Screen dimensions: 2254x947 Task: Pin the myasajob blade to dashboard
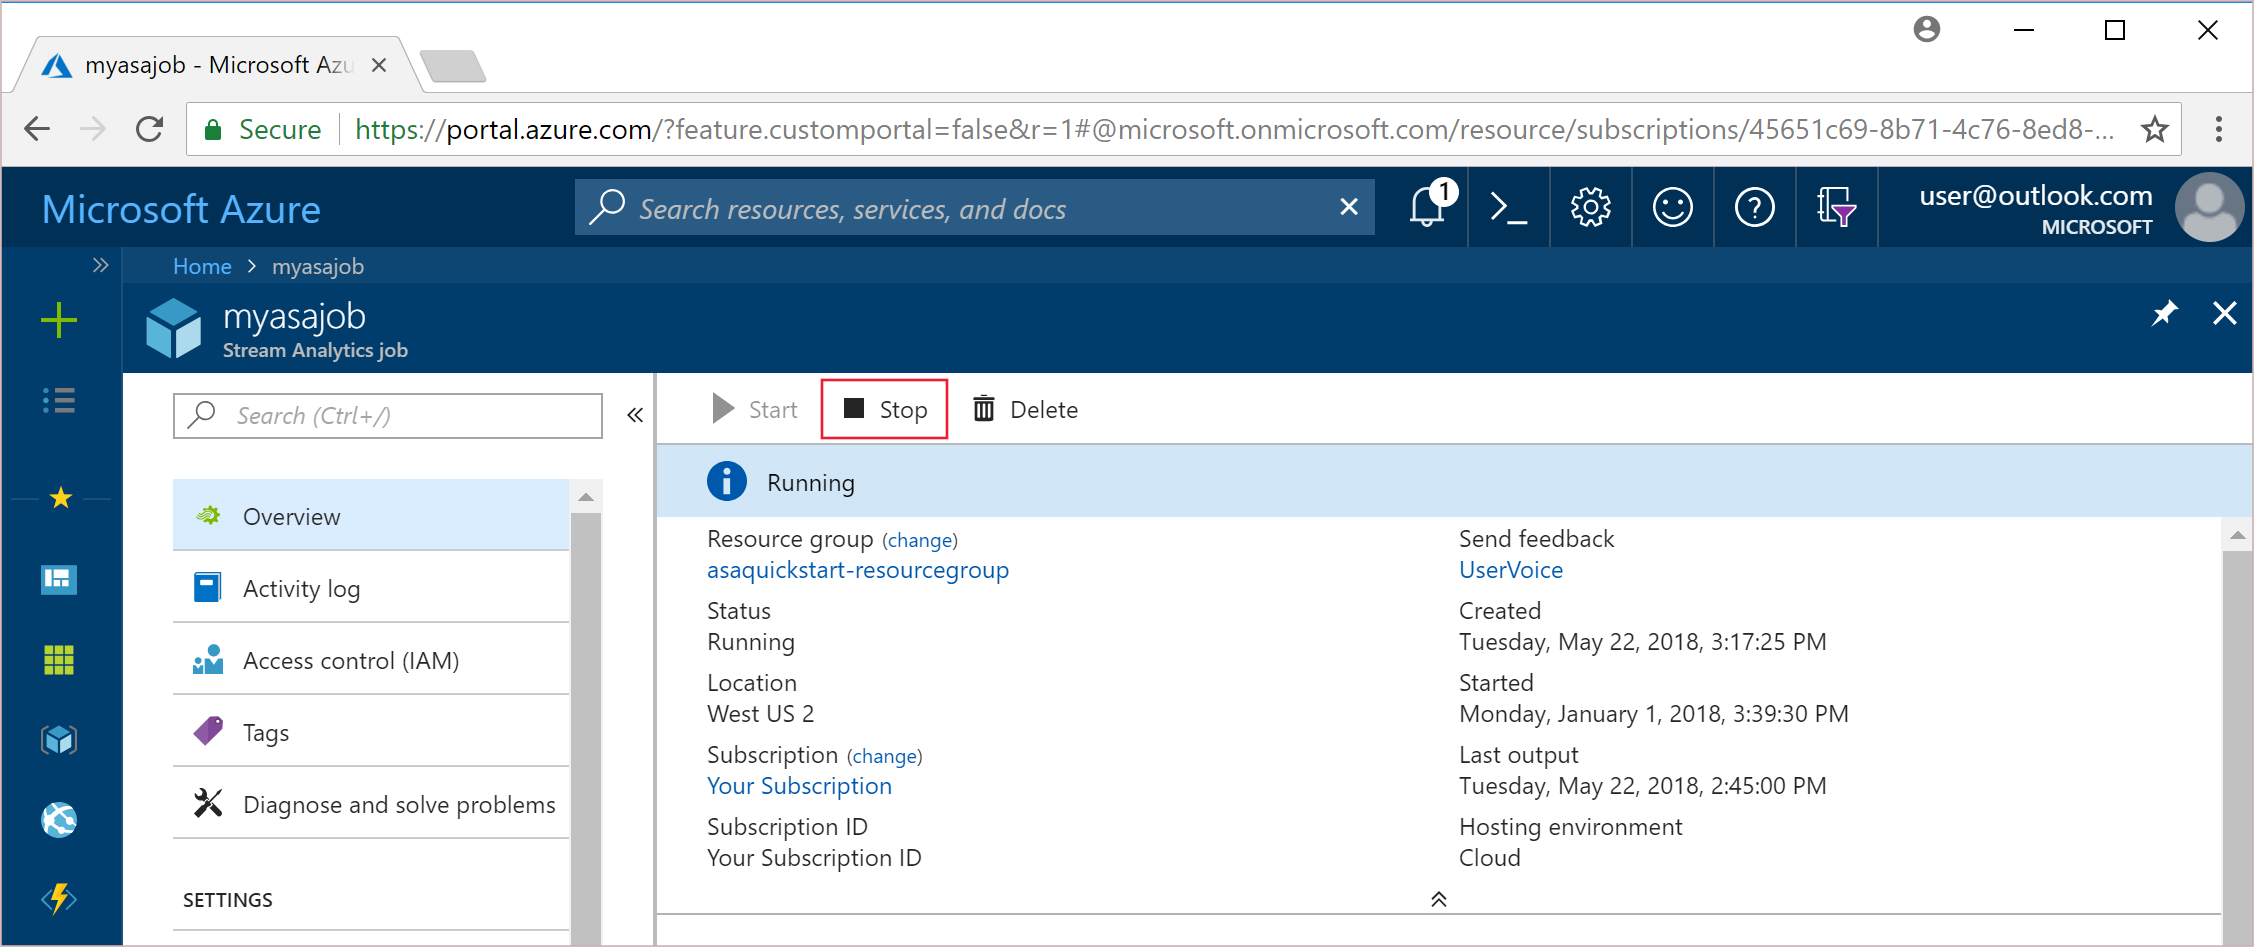2165,314
